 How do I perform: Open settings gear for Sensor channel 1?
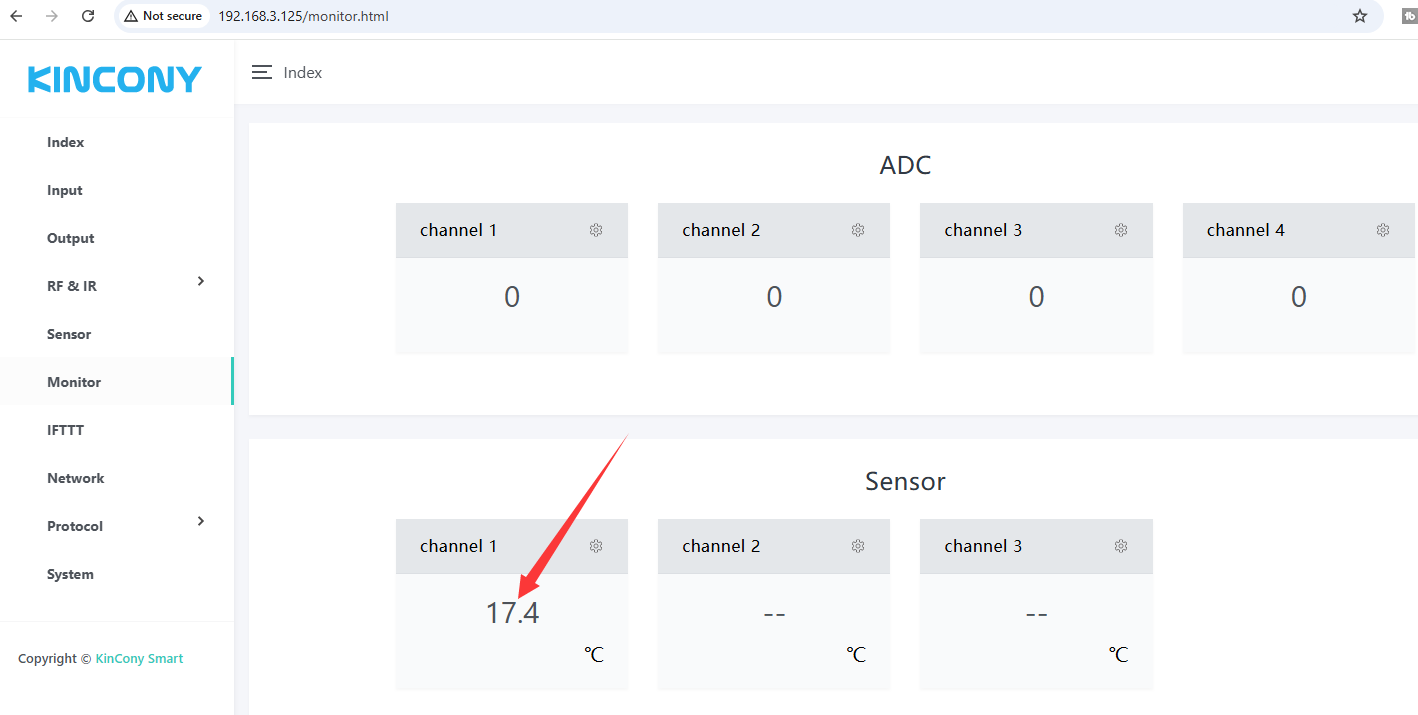[596, 546]
